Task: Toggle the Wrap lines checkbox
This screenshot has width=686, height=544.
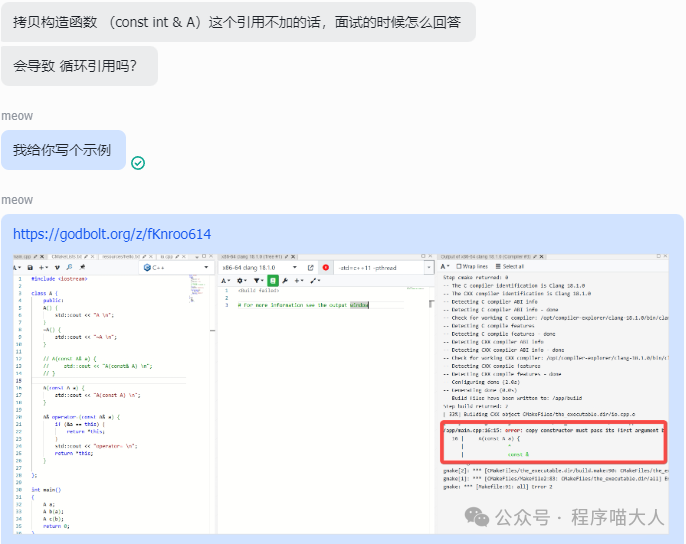Action: (x=472, y=267)
